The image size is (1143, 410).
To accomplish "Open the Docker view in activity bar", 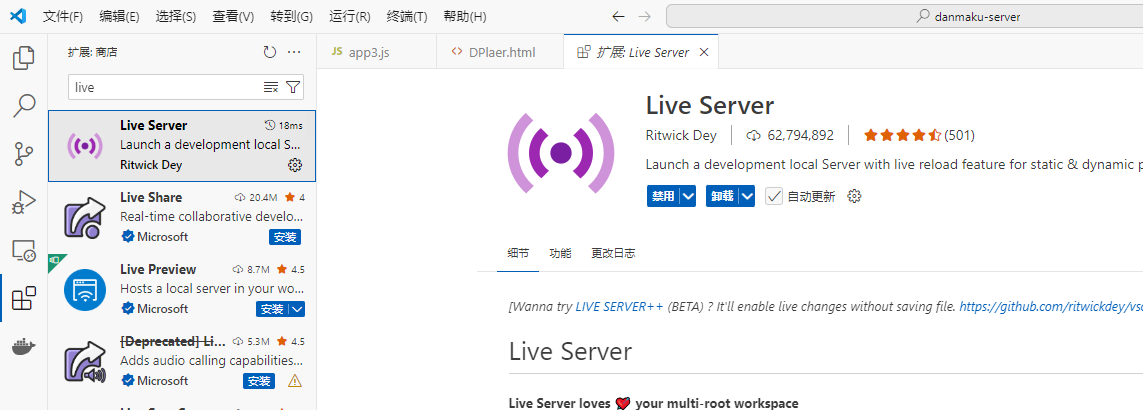I will click(x=24, y=347).
